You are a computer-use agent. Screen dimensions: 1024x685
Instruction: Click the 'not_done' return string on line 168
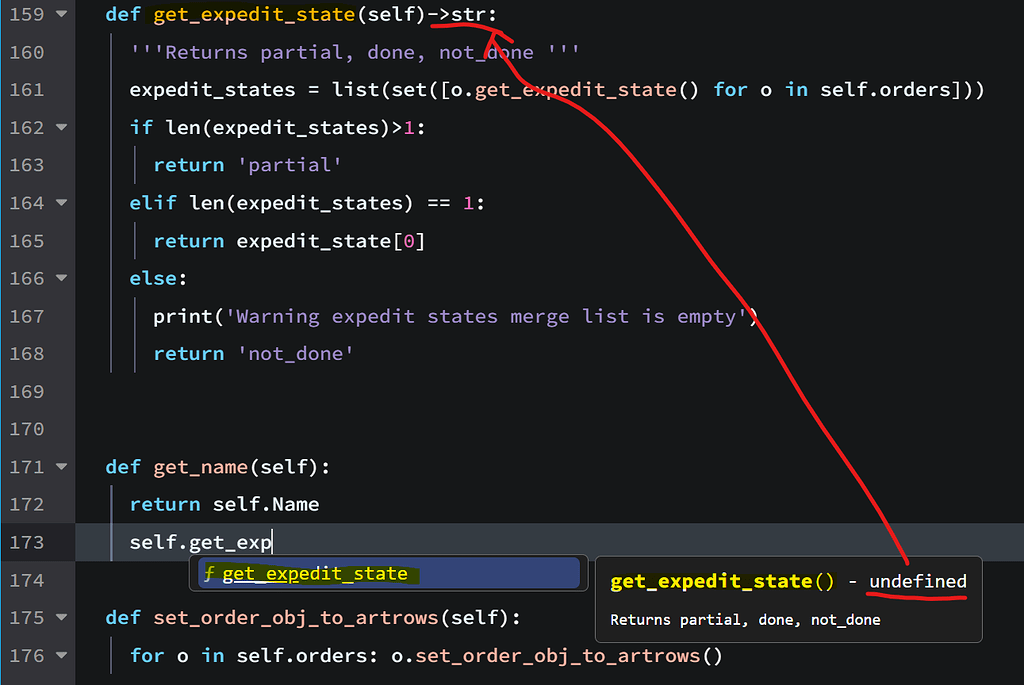[x=295, y=353]
